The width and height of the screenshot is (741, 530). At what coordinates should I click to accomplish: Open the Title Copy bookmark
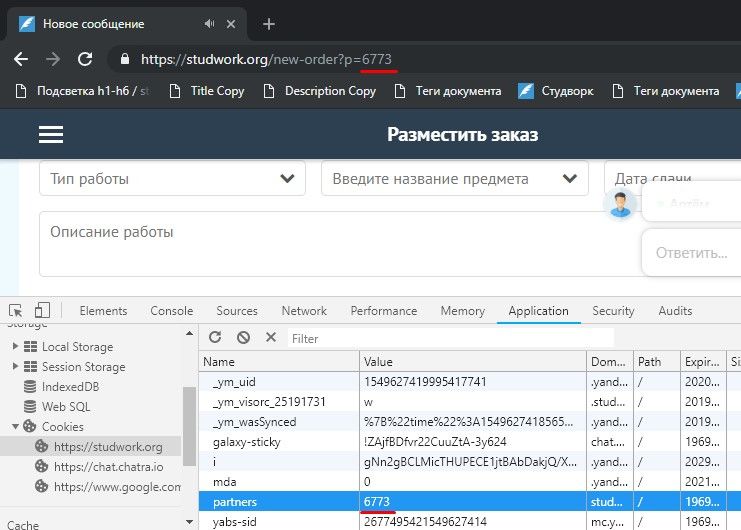click(207, 91)
